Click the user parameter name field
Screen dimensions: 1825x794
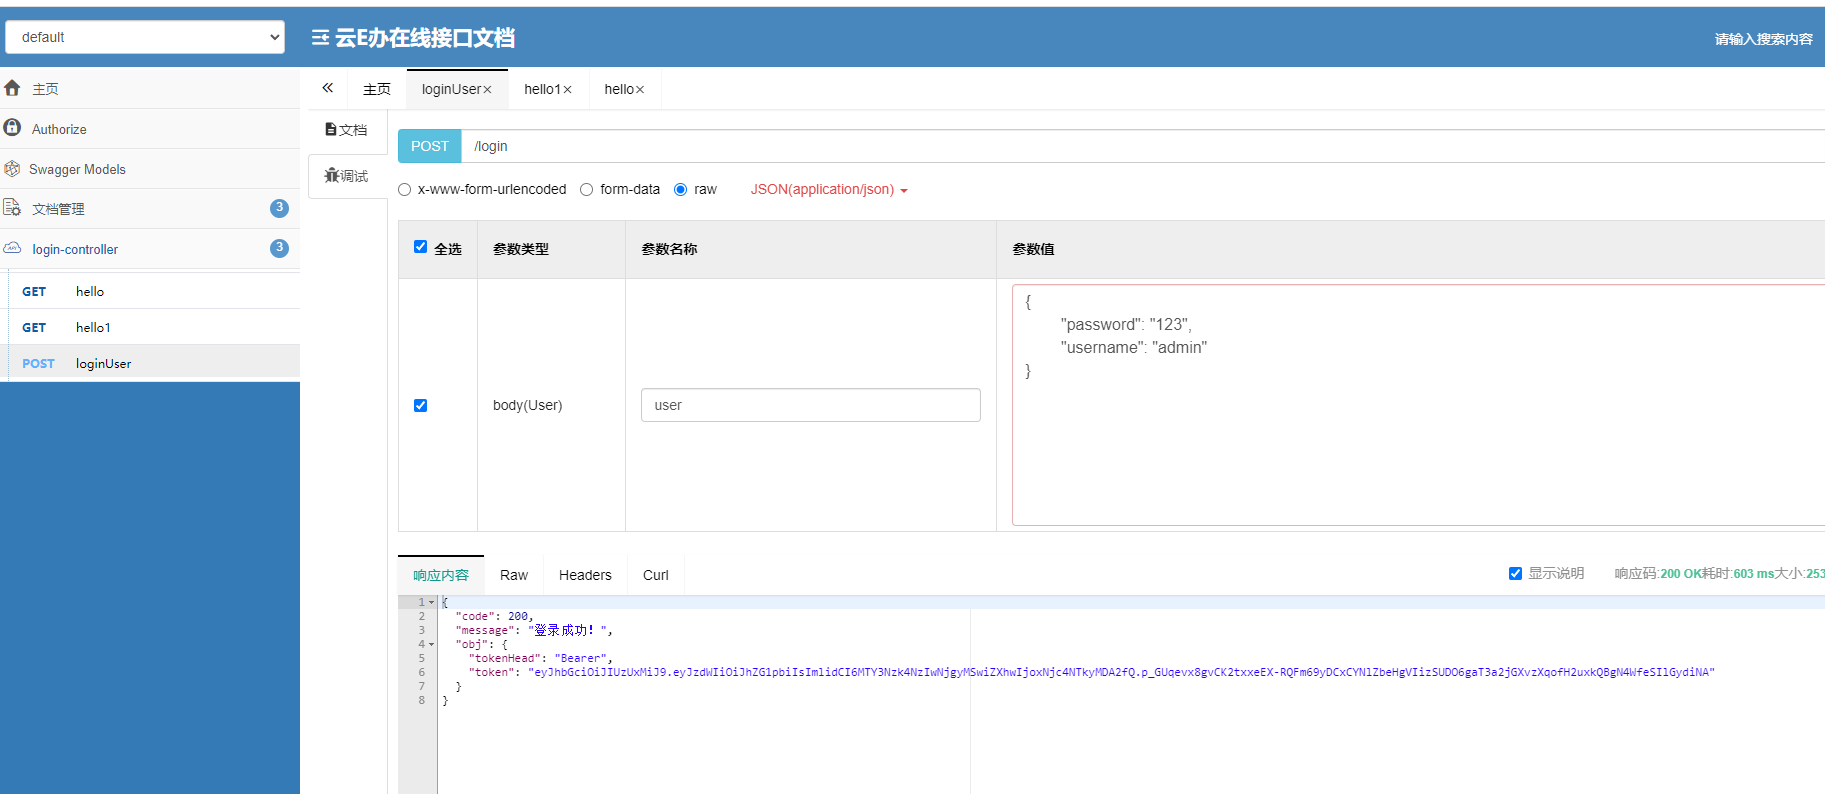click(x=810, y=405)
